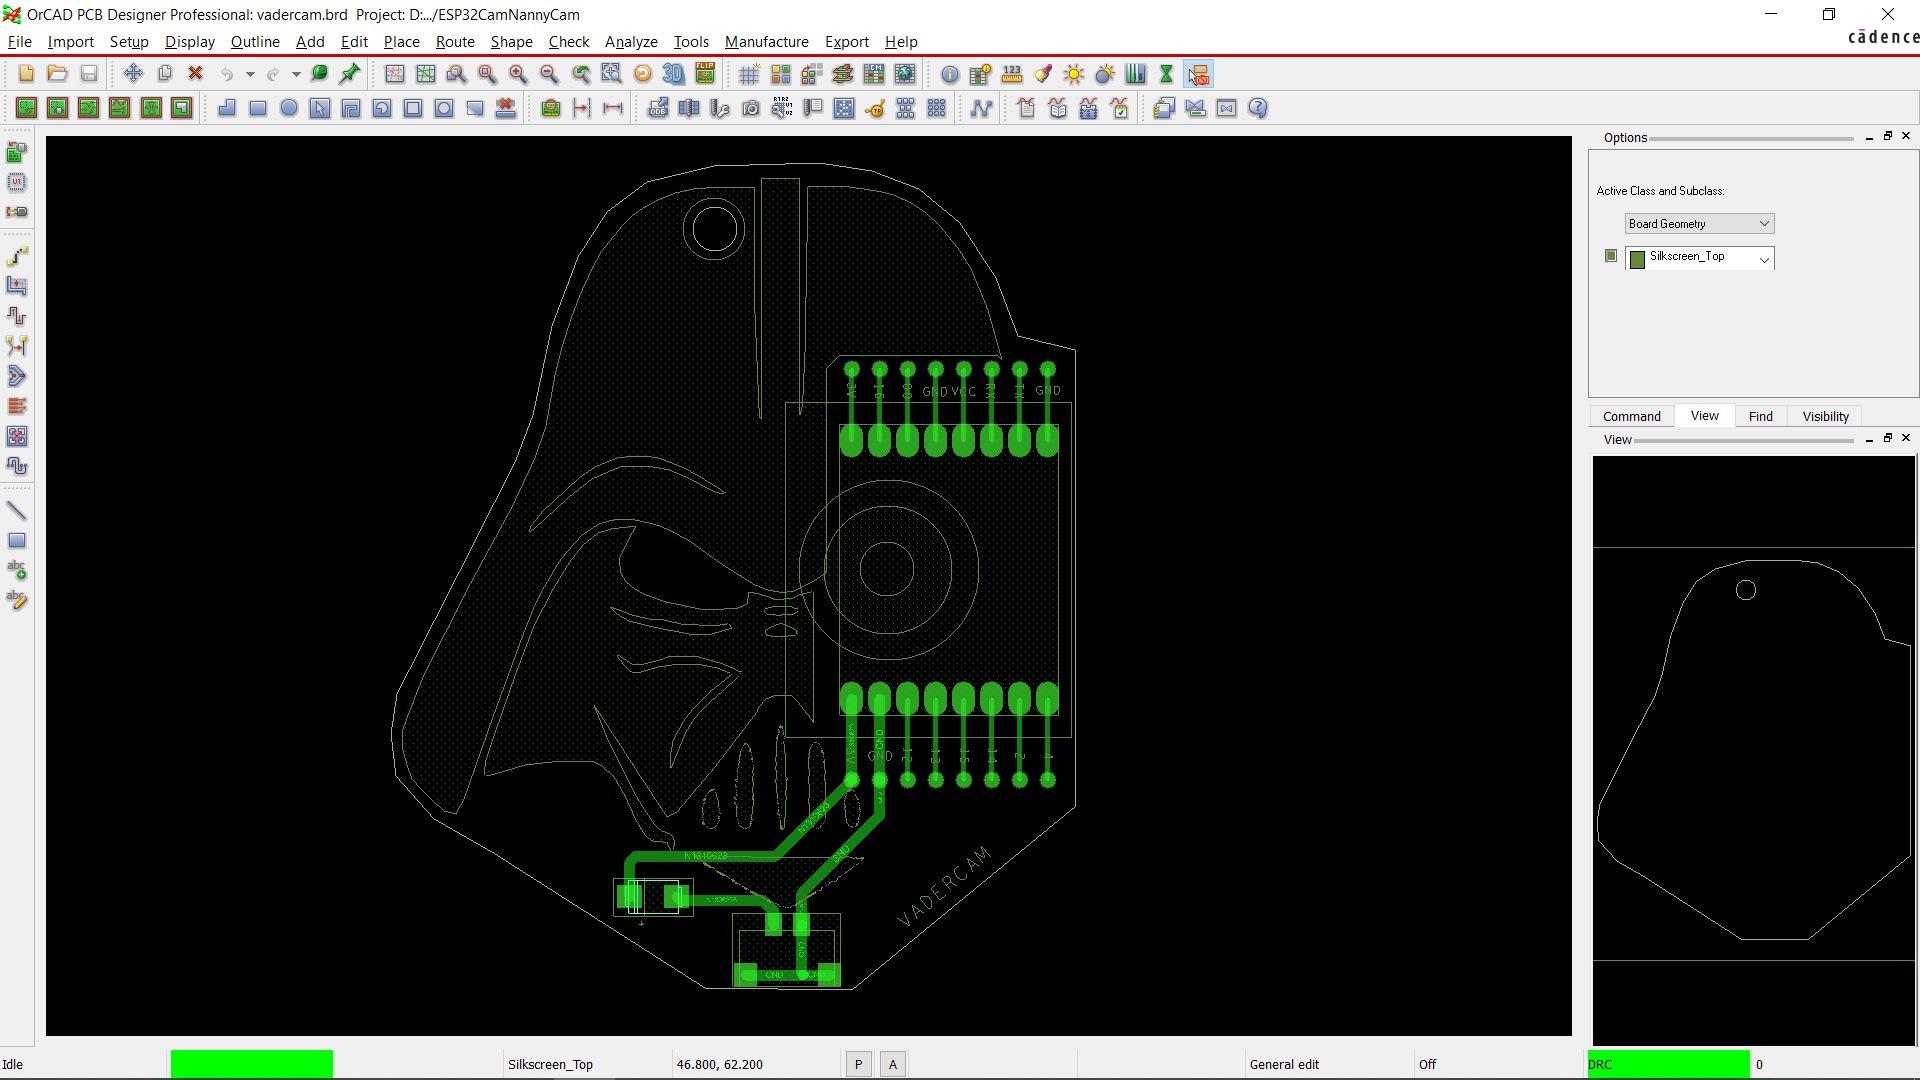
Task: Click the red delete X icon
Action: click(196, 74)
